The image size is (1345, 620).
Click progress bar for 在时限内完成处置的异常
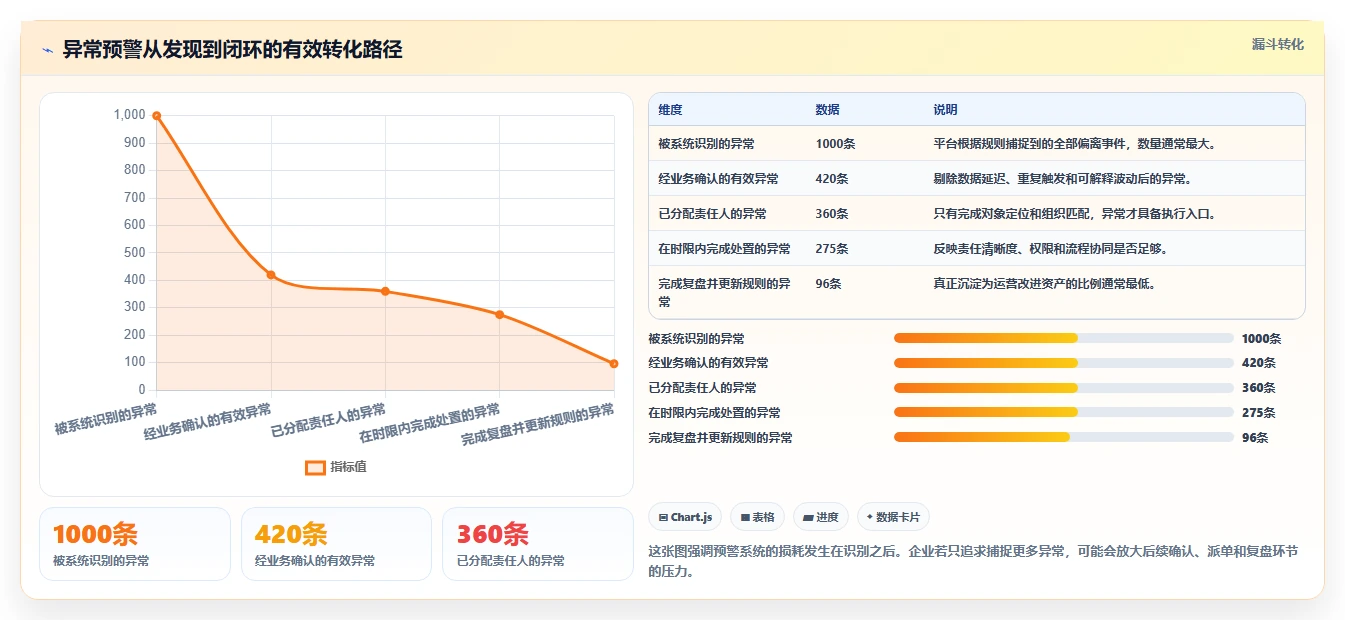tap(1064, 412)
